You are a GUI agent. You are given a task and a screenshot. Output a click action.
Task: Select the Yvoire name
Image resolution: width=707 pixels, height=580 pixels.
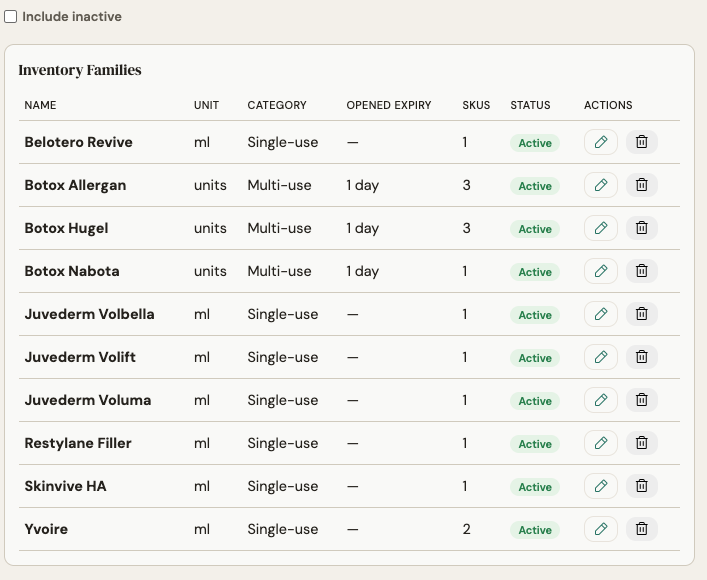[46, 529]
